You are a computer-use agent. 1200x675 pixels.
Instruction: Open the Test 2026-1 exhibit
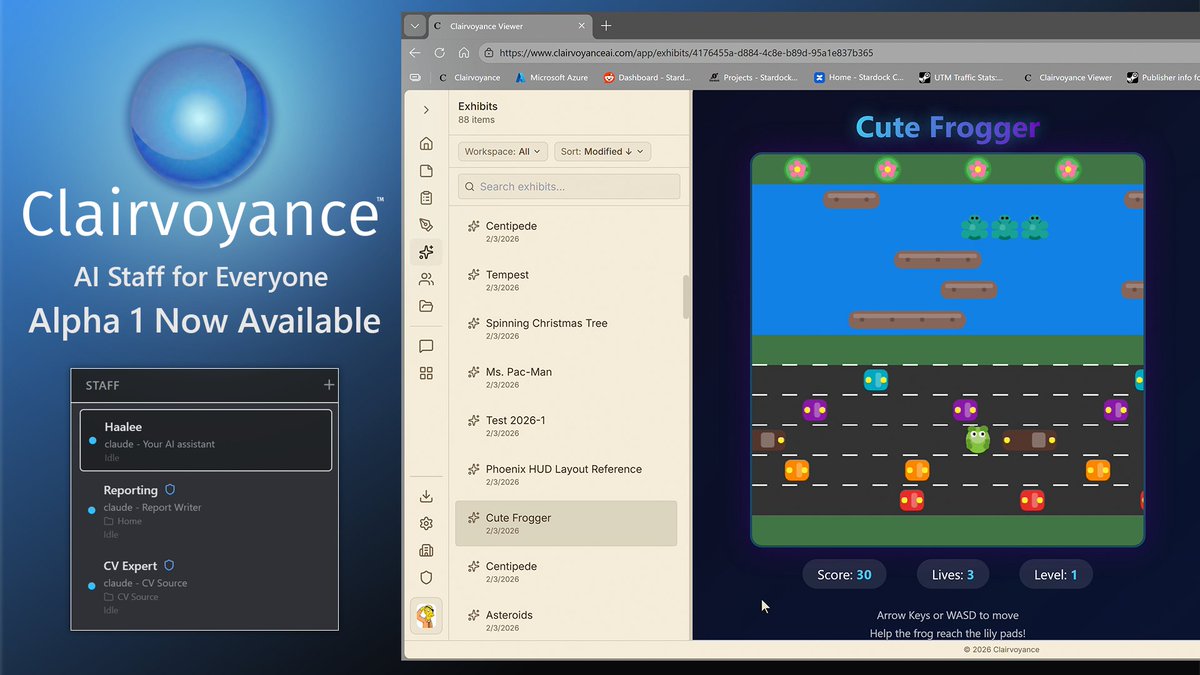[x=566, y=426]
